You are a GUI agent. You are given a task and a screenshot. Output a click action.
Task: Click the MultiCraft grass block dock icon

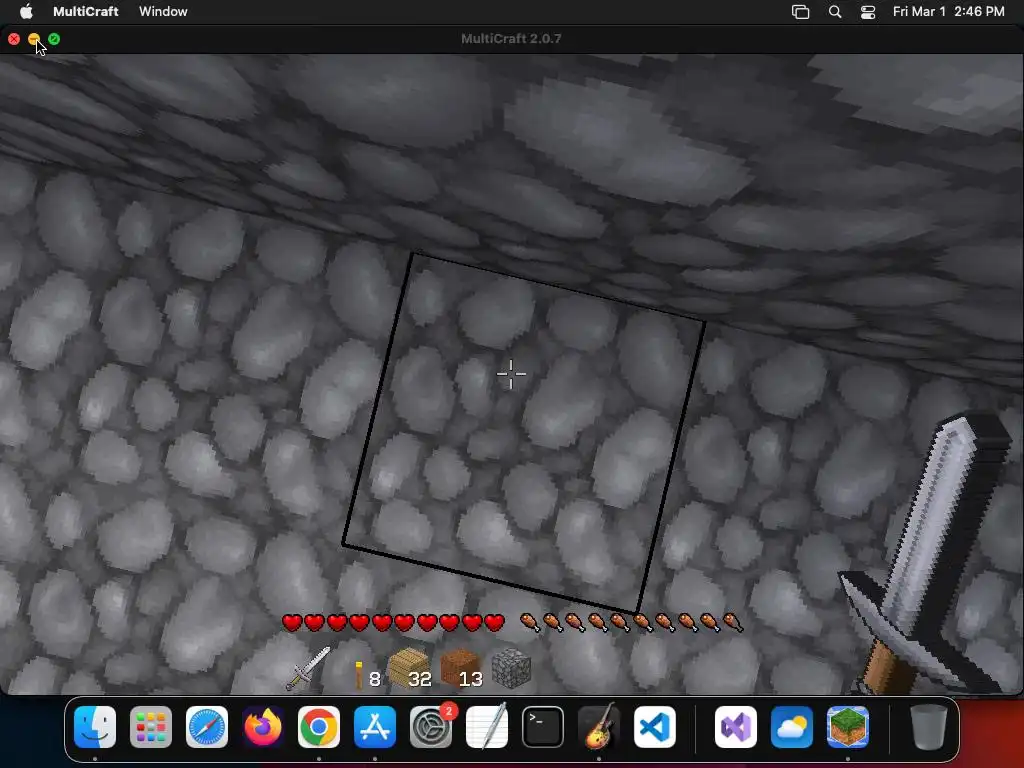coord(848,727)
